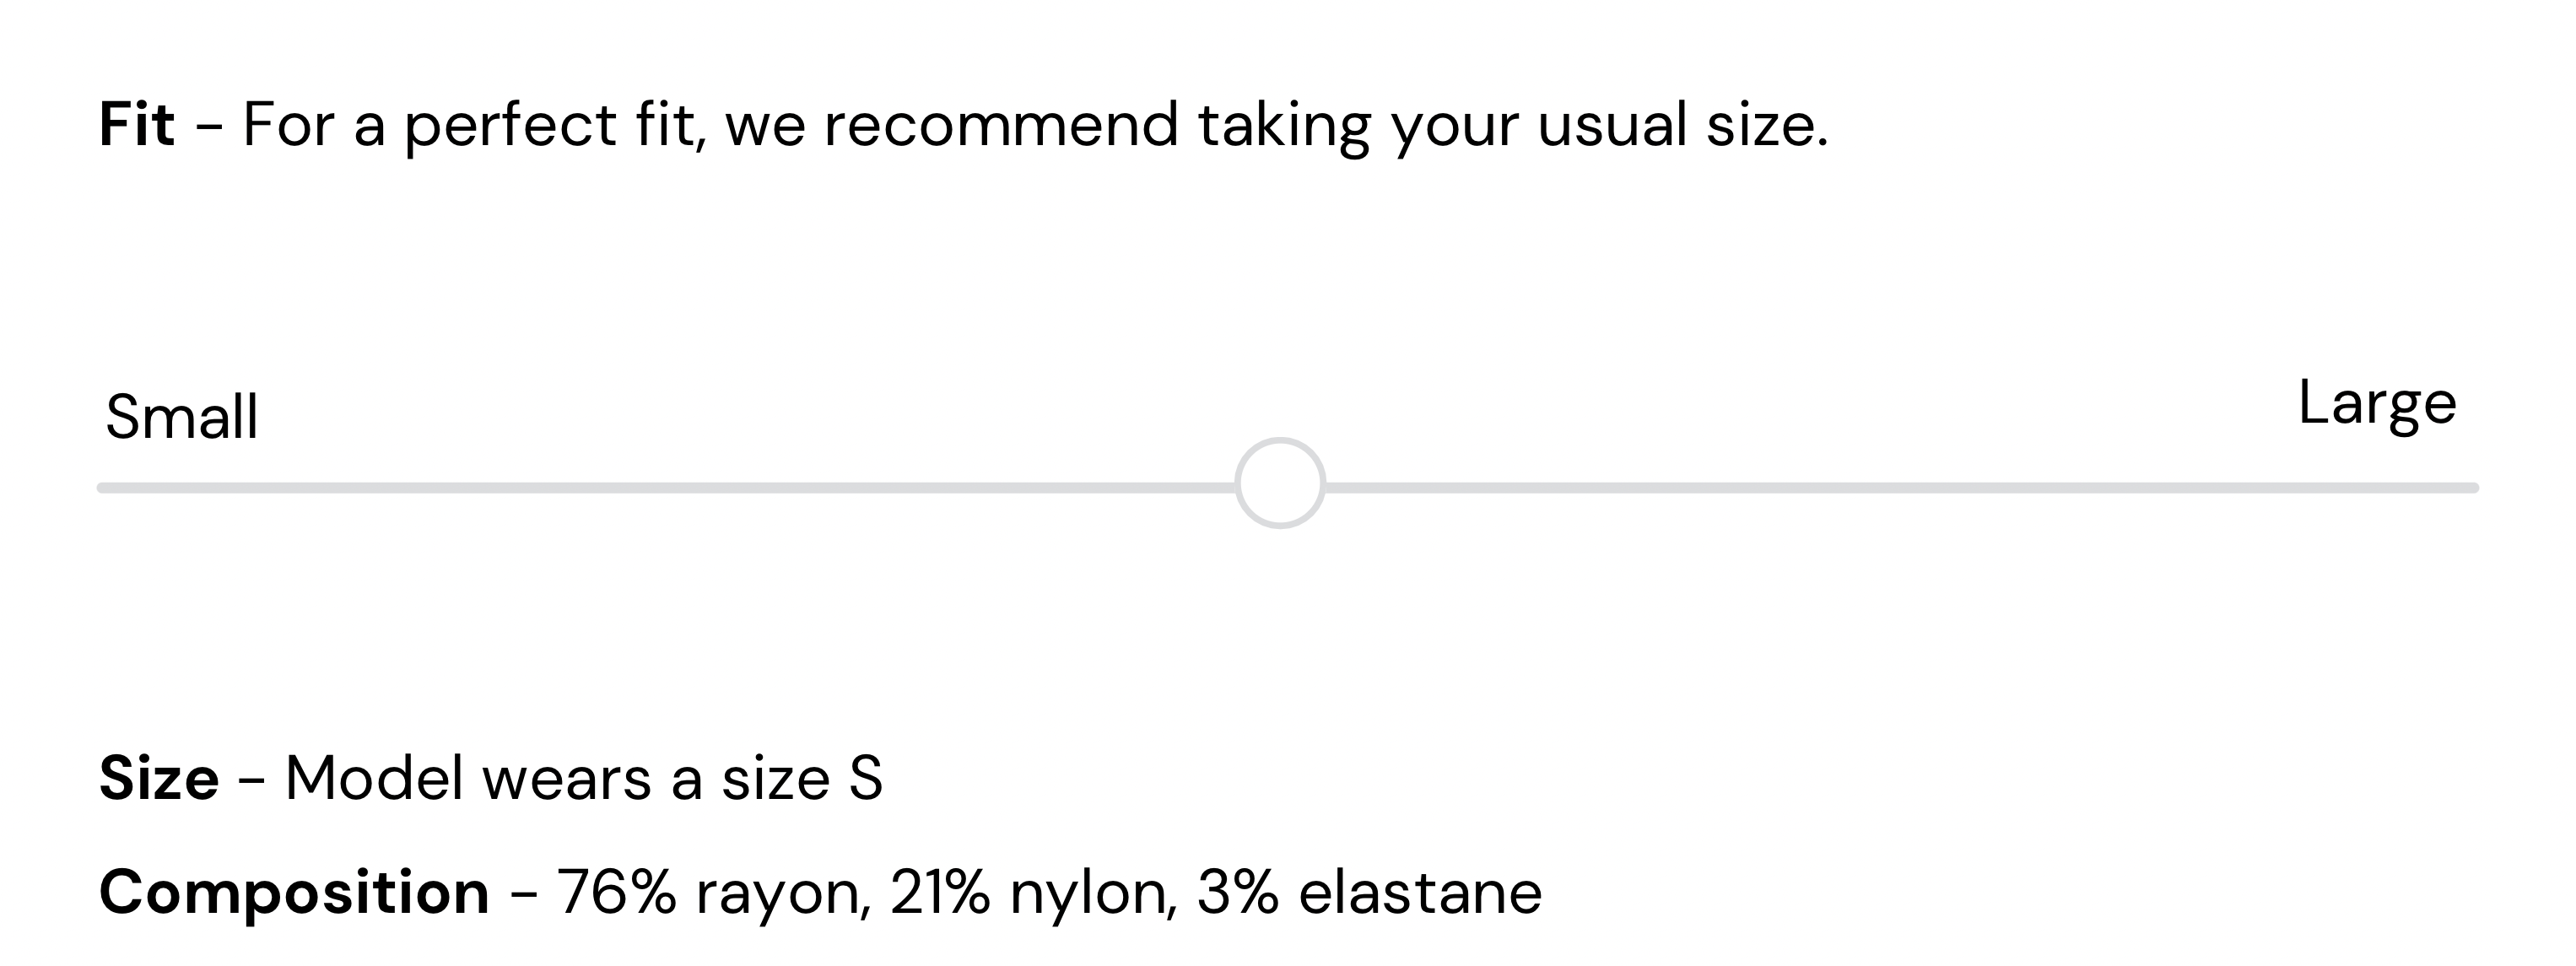Click the fit slider's circular handle
Image resolution: width=2576 pixels, height=966 pixels.
[1280, 483]
